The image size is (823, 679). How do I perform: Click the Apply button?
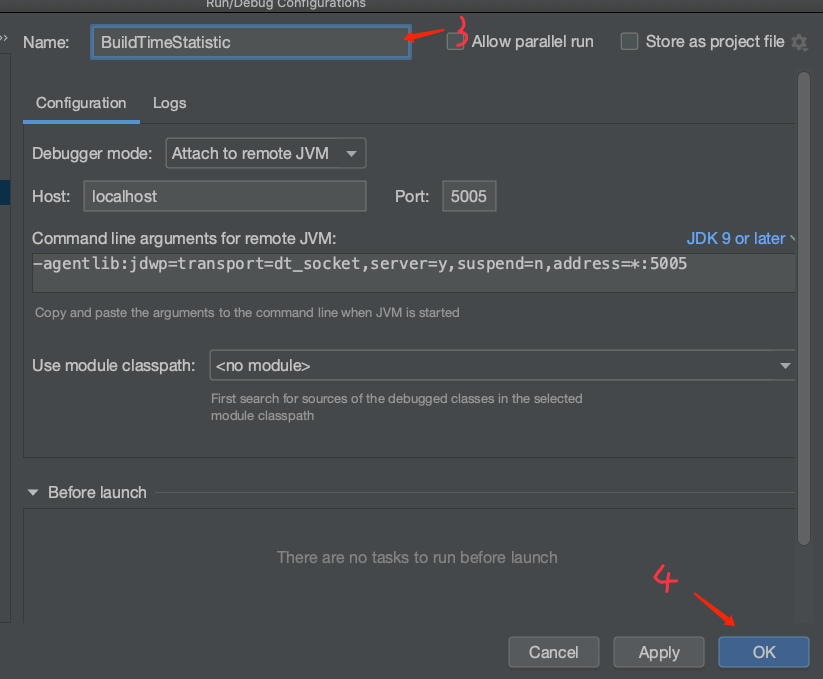pyautogui.click(x=659, y=652)
